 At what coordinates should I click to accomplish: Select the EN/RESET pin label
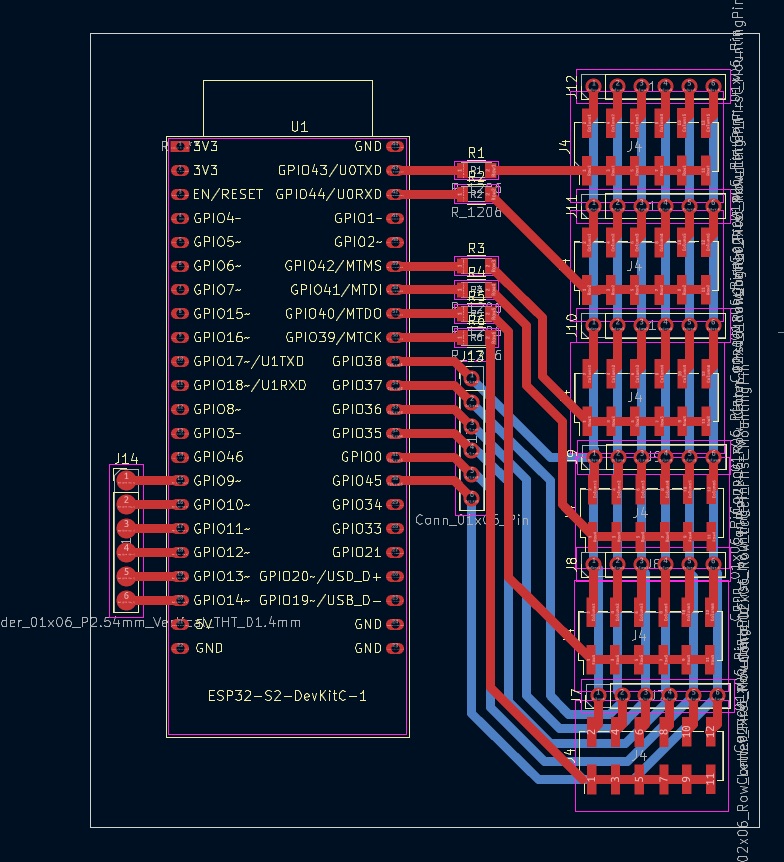[x=228, y=194]
